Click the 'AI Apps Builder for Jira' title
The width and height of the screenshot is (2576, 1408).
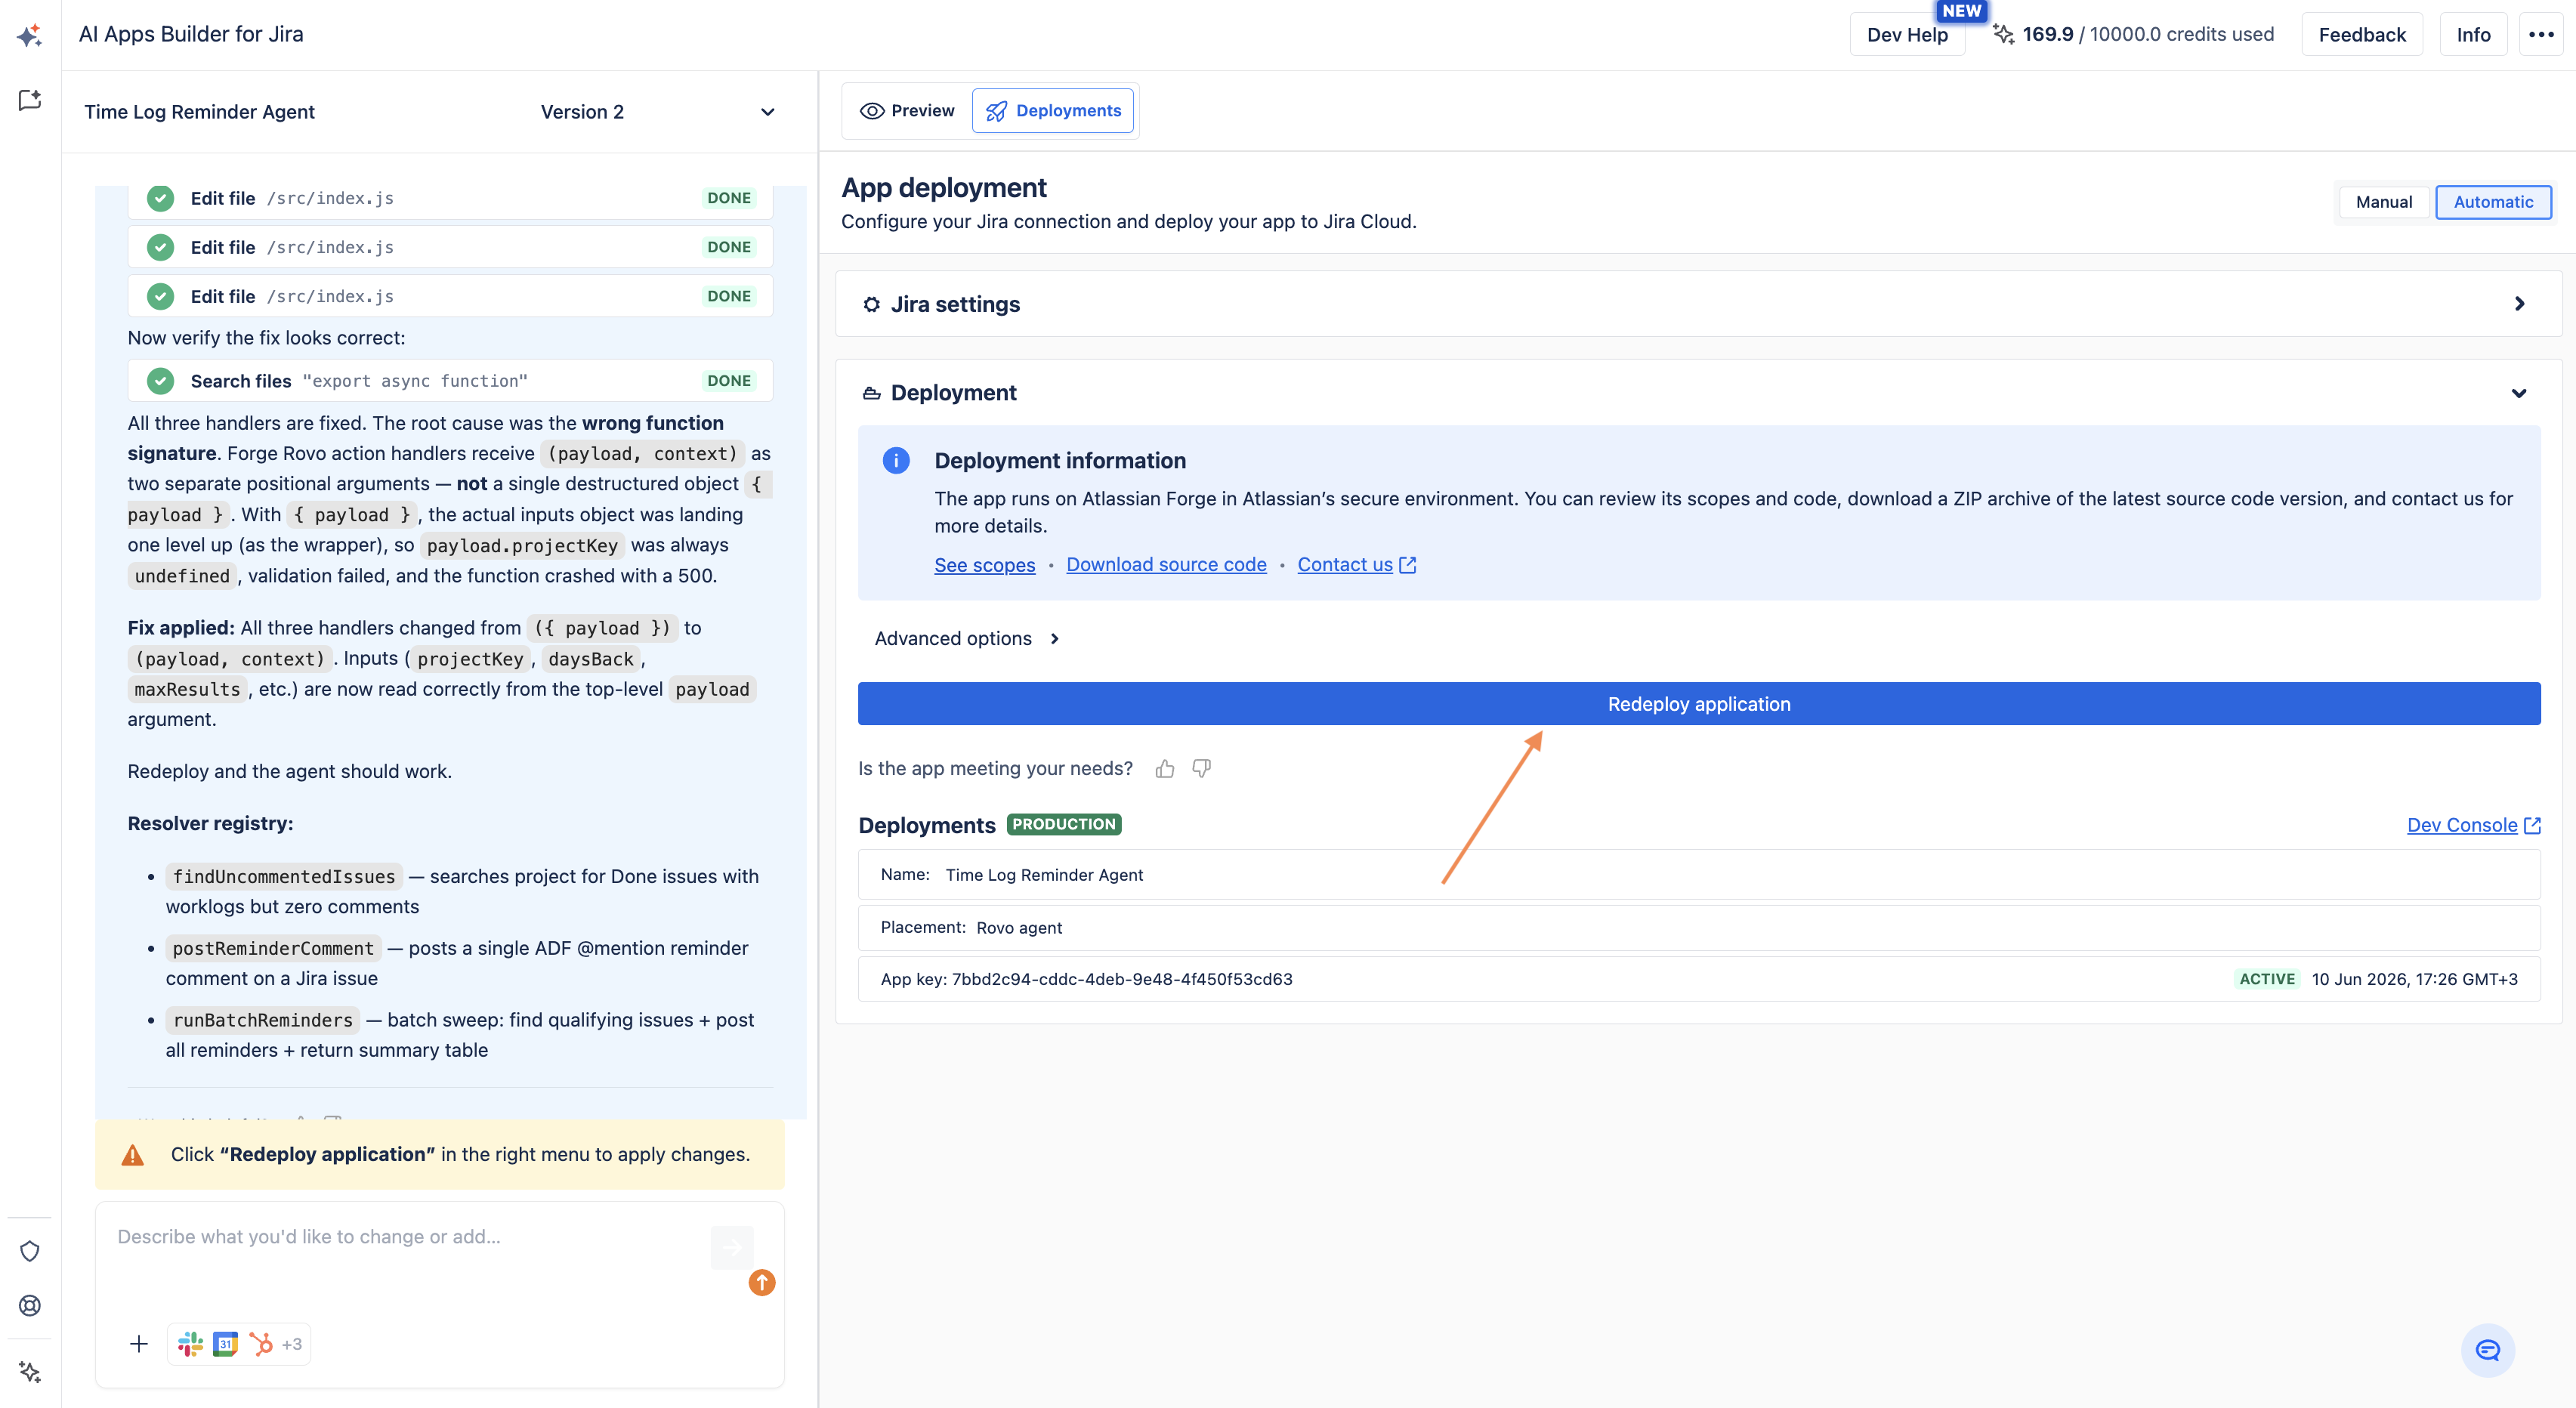pos(191,34)
